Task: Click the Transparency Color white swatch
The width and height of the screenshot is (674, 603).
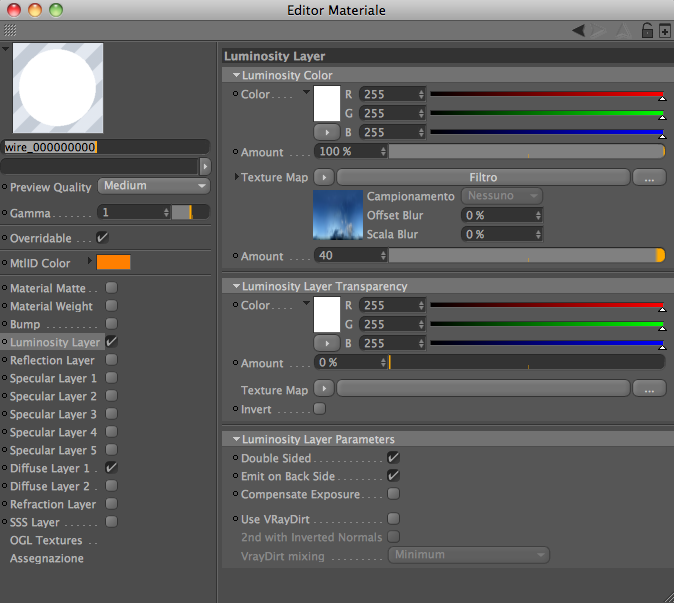Action: click(x=327, y=315)
